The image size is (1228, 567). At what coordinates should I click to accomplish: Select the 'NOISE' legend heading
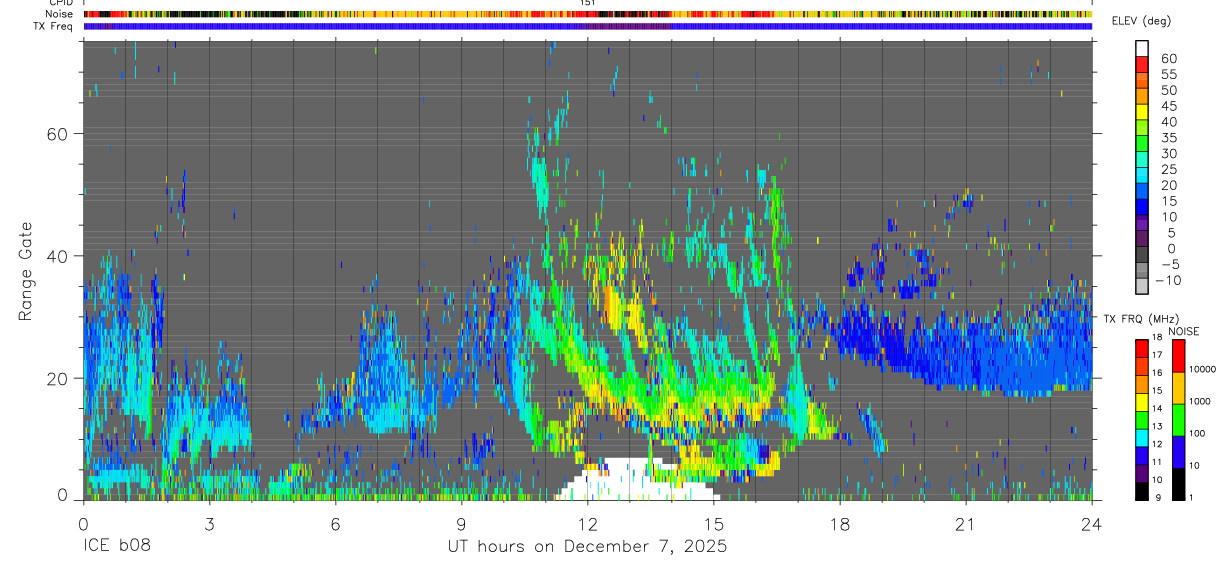tap(1184, 331)
